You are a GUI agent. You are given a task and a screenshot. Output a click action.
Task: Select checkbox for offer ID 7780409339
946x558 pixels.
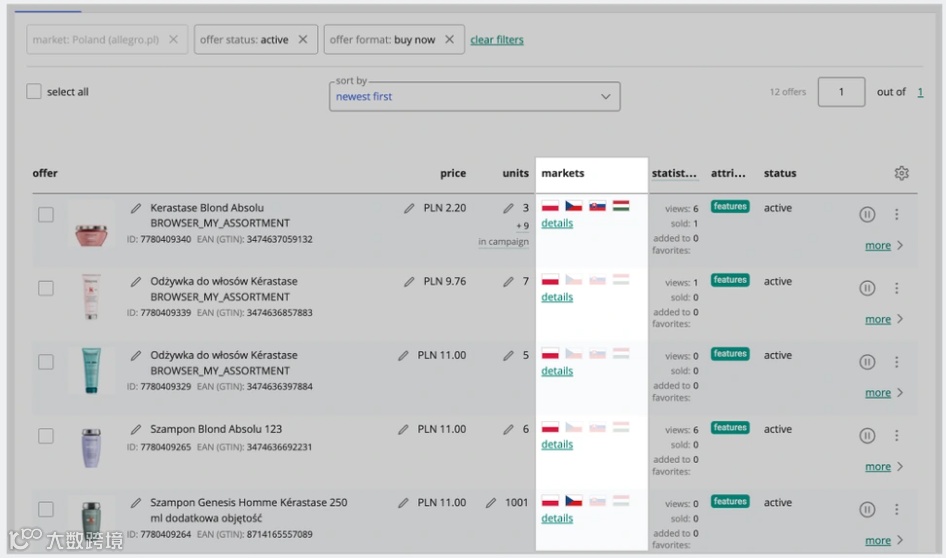46,288
